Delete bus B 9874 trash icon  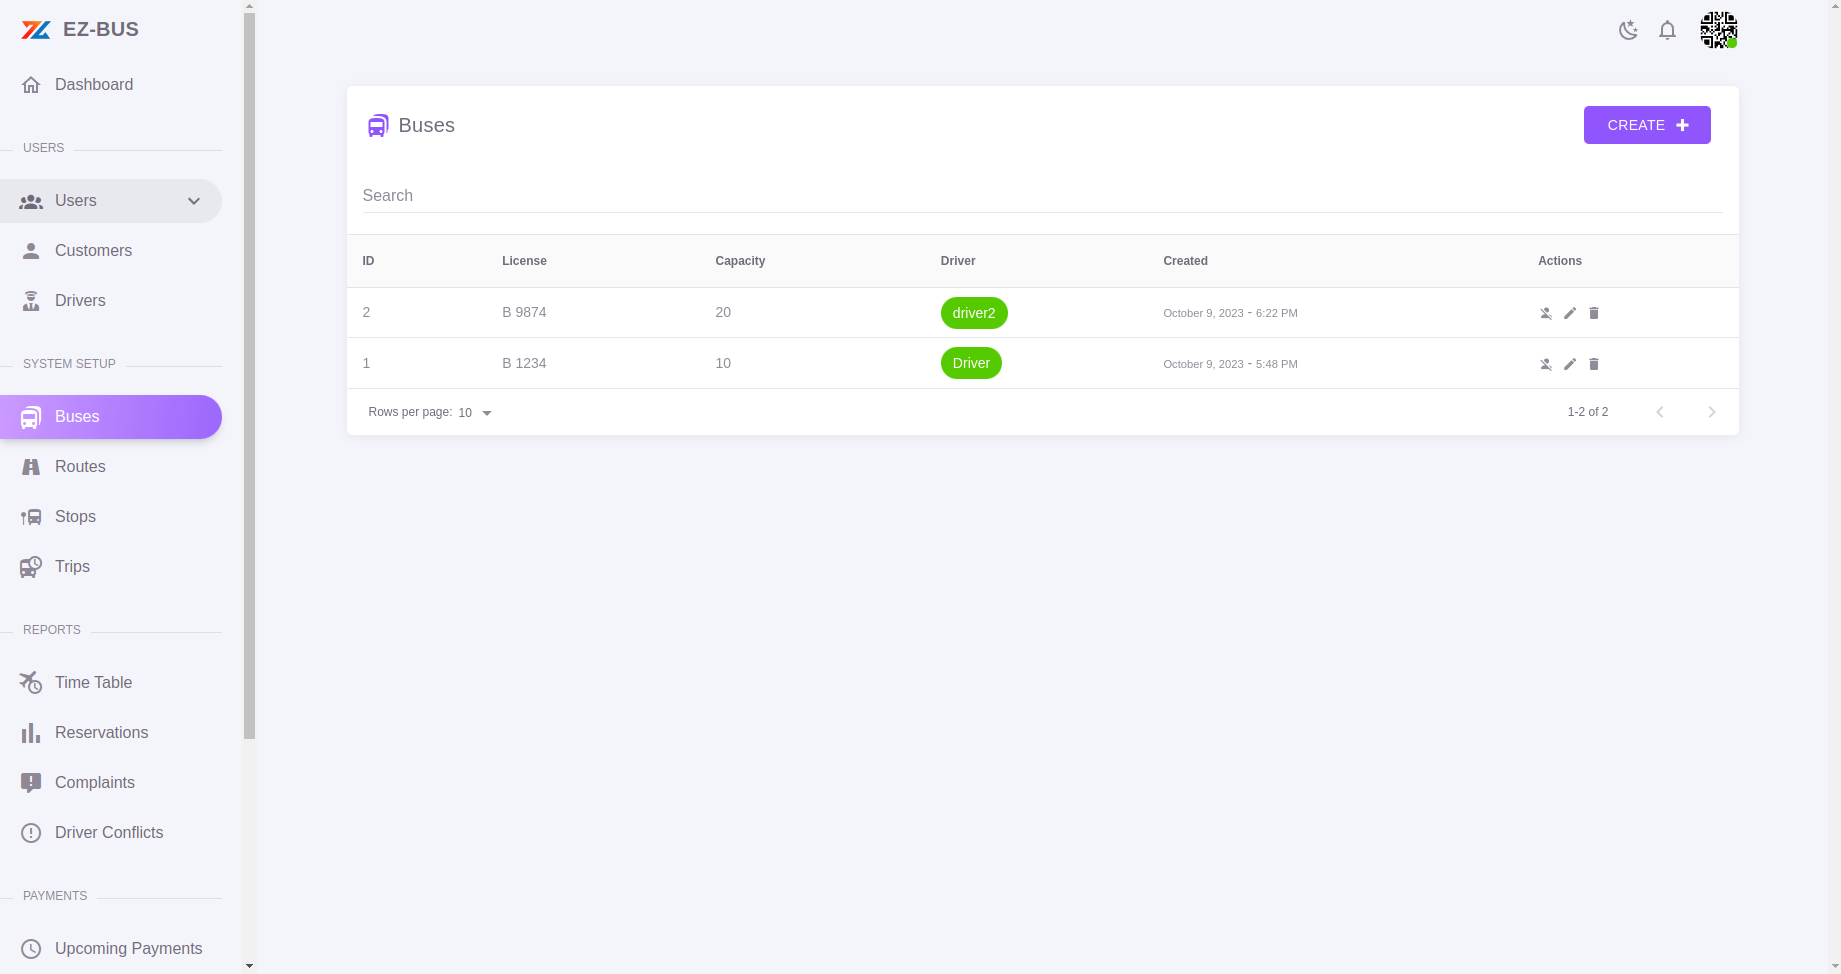(1594, 313)
